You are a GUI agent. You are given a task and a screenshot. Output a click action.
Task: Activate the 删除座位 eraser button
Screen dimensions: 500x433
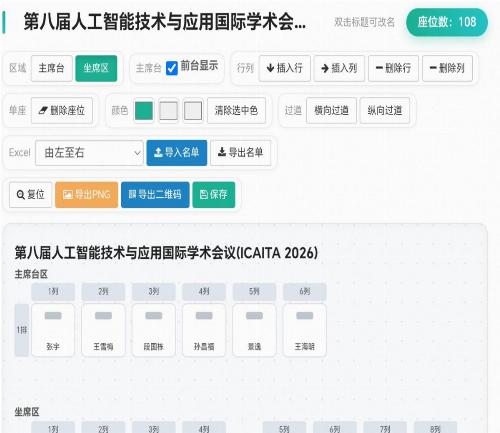pos(62,110)
